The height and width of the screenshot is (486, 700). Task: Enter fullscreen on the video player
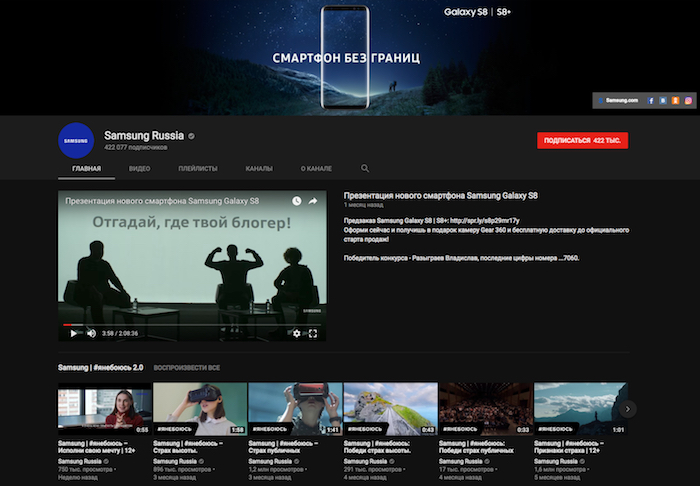[x=313, y=333]
